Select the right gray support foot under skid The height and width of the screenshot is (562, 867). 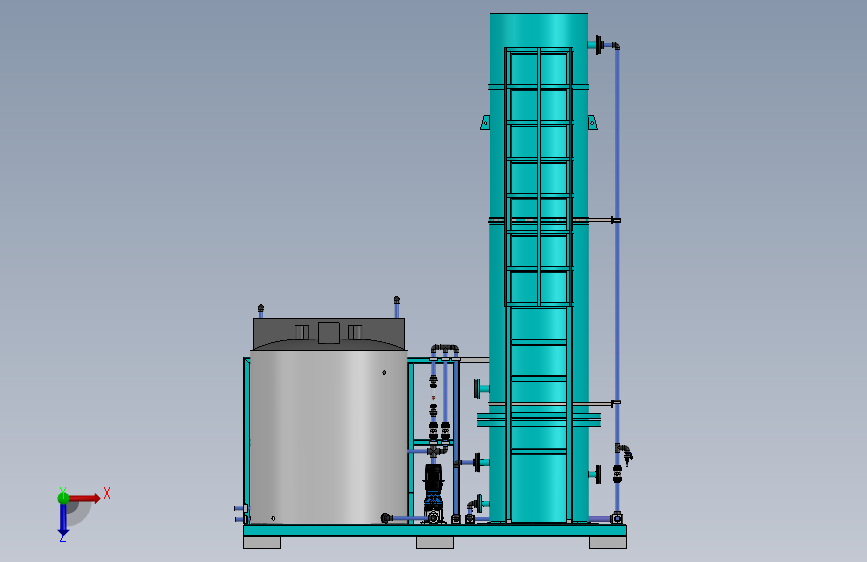point(608,543)
